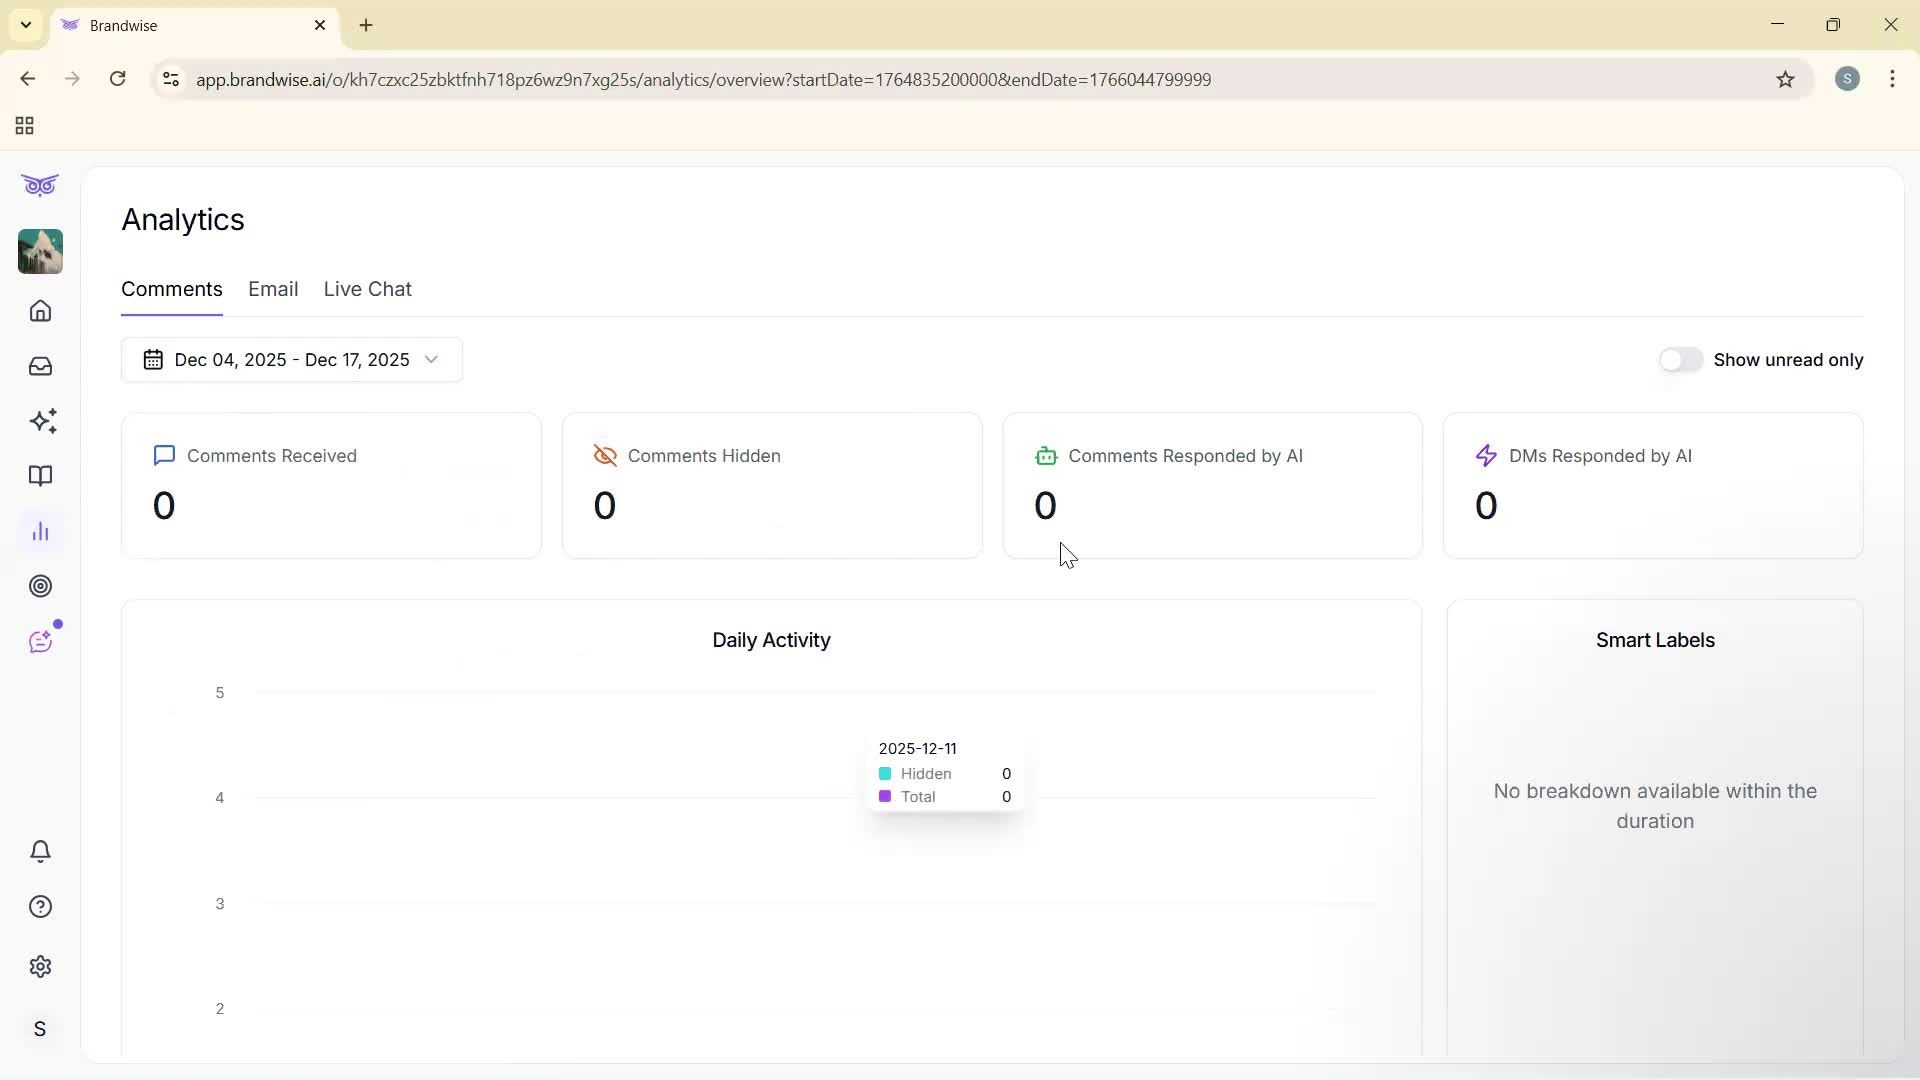Open the Home dashboard from the sidebar
Image resolution: width=1920 pixels, height=1080 pixels.
click(40, 311)
